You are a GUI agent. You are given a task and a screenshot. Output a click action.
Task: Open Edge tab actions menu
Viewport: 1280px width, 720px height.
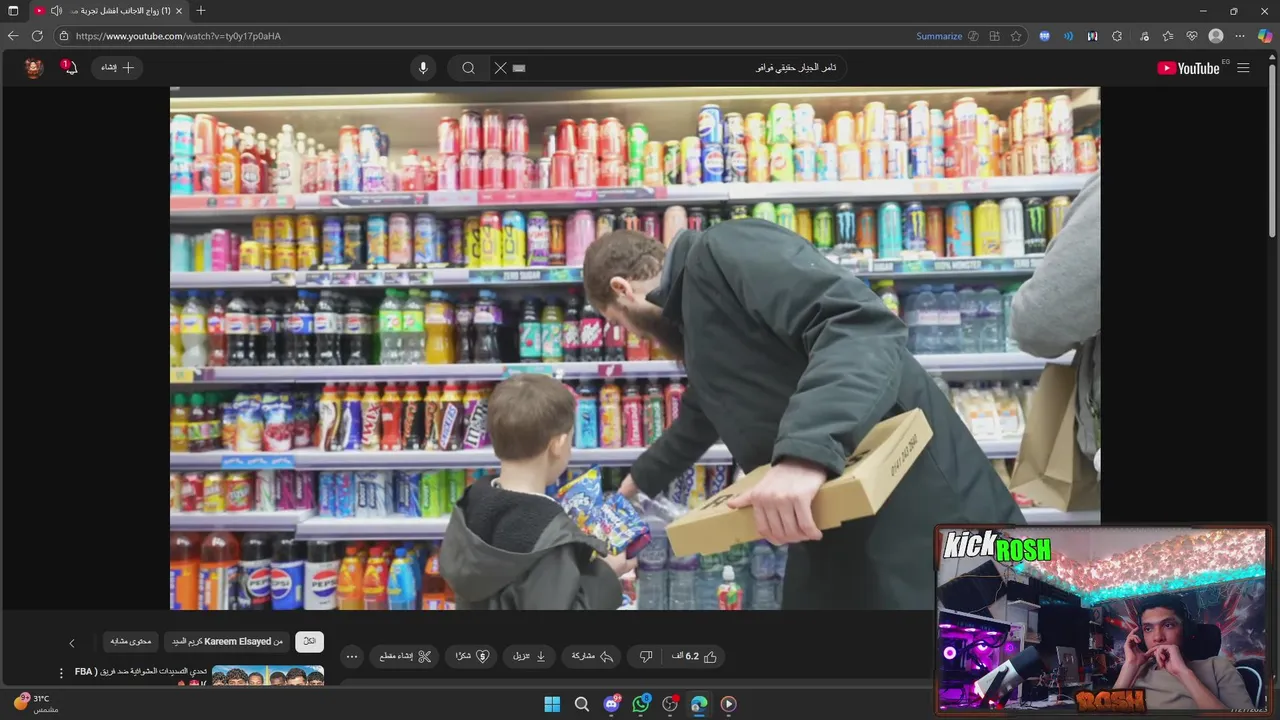pyautogui.click(x=13, y=11)
